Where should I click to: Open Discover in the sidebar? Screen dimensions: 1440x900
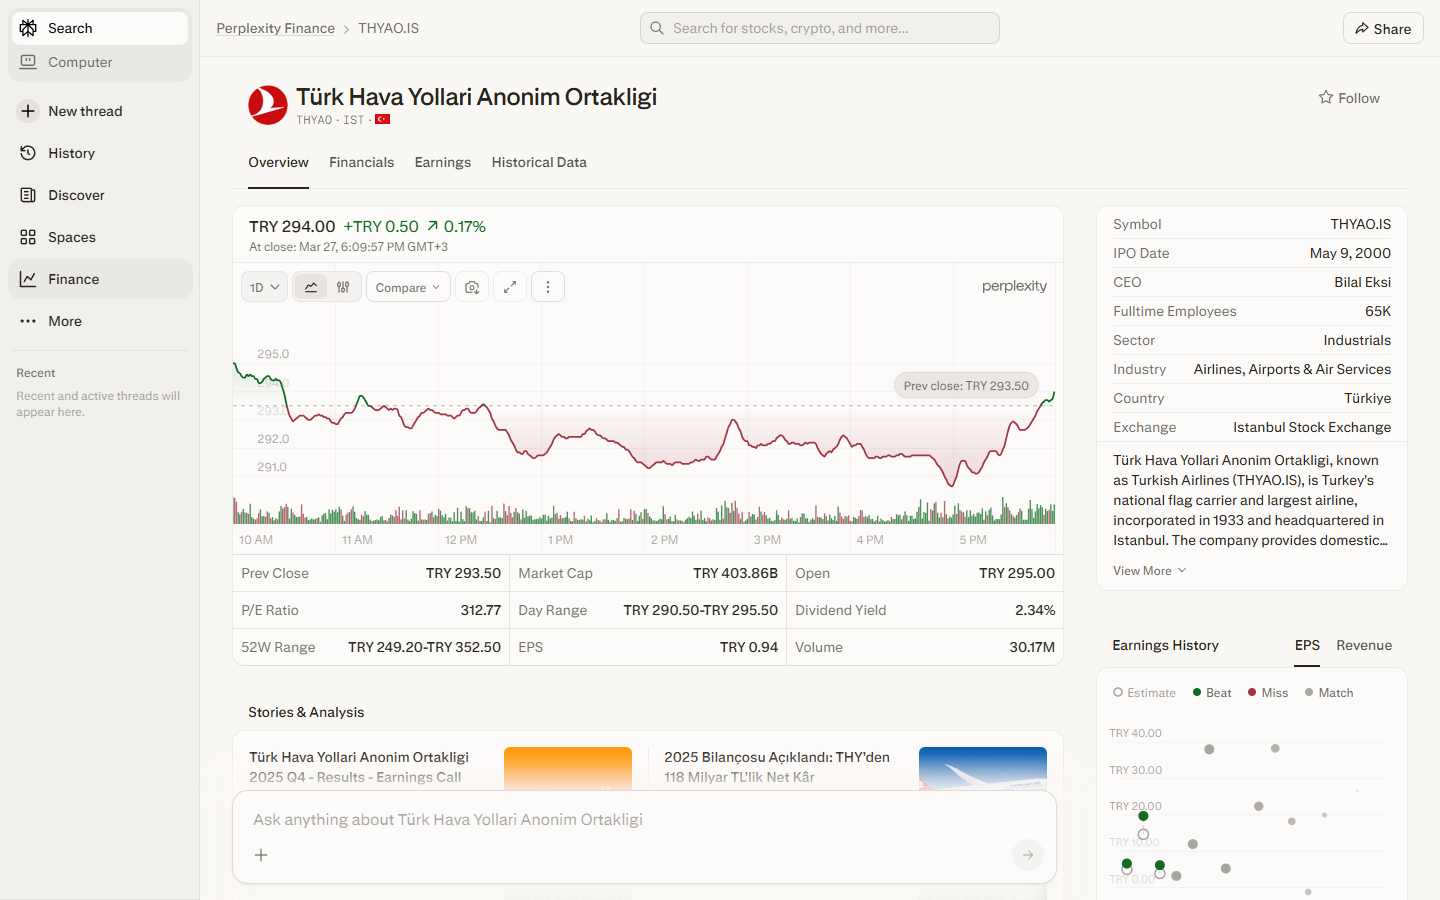click(100, 195)
